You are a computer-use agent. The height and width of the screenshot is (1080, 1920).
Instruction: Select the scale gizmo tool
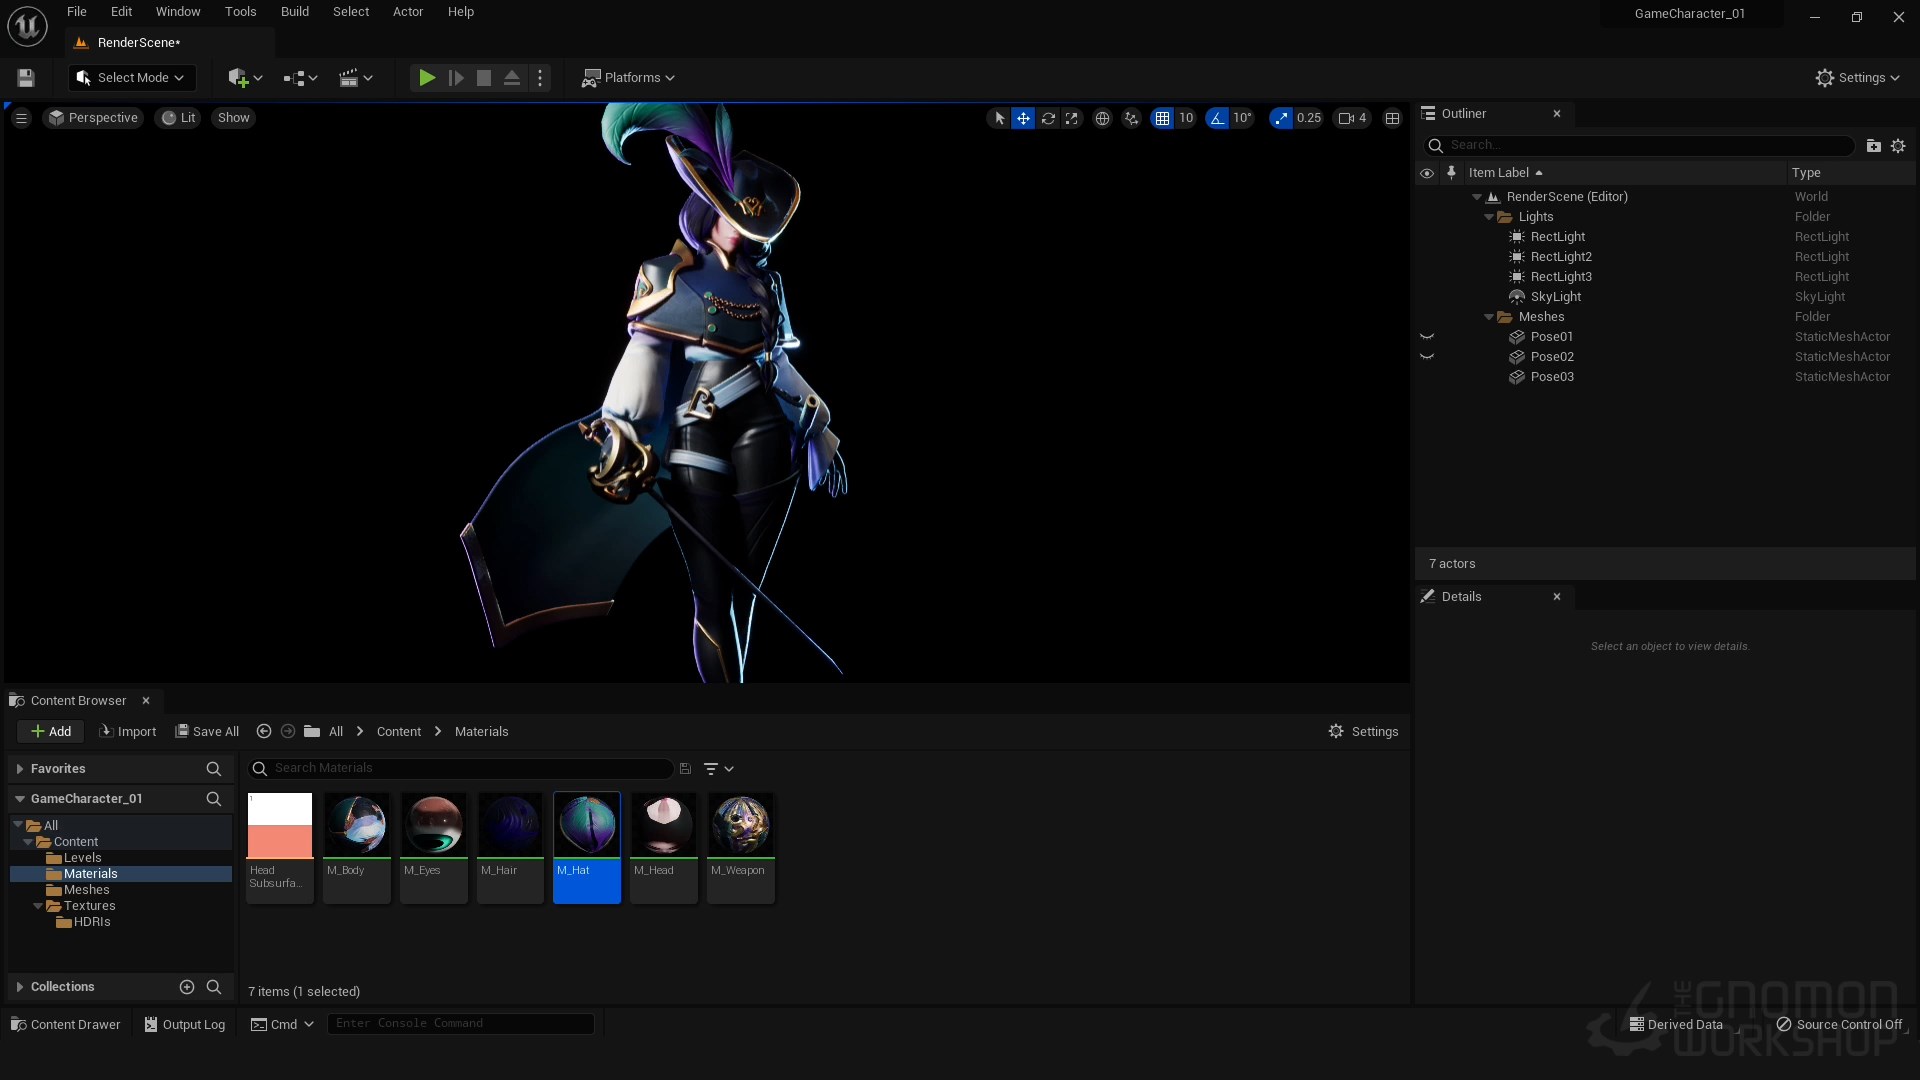click(x=1071, y=118)
